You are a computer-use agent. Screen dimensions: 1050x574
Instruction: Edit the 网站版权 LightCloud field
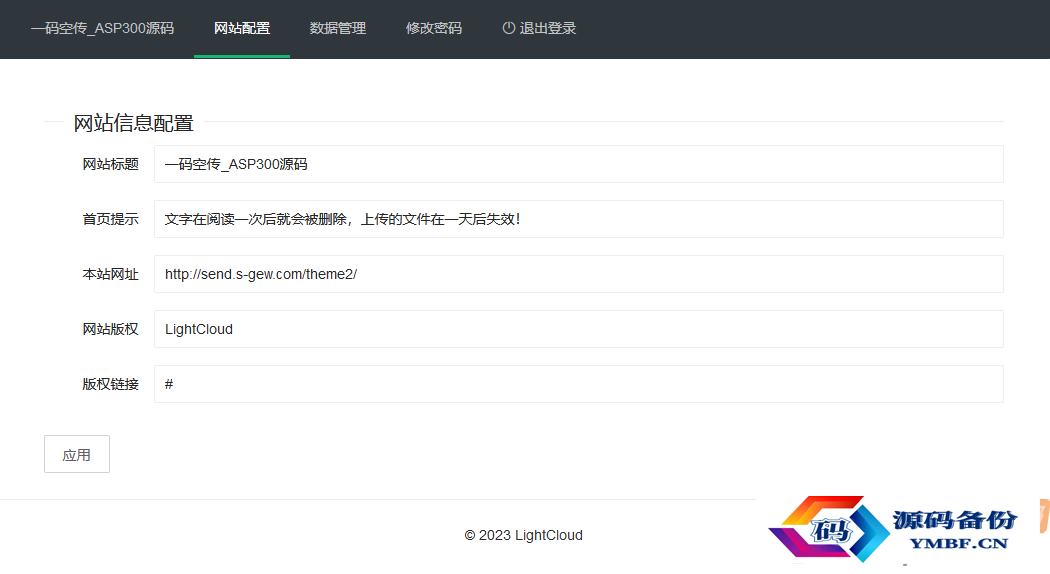tap(579, 329)
